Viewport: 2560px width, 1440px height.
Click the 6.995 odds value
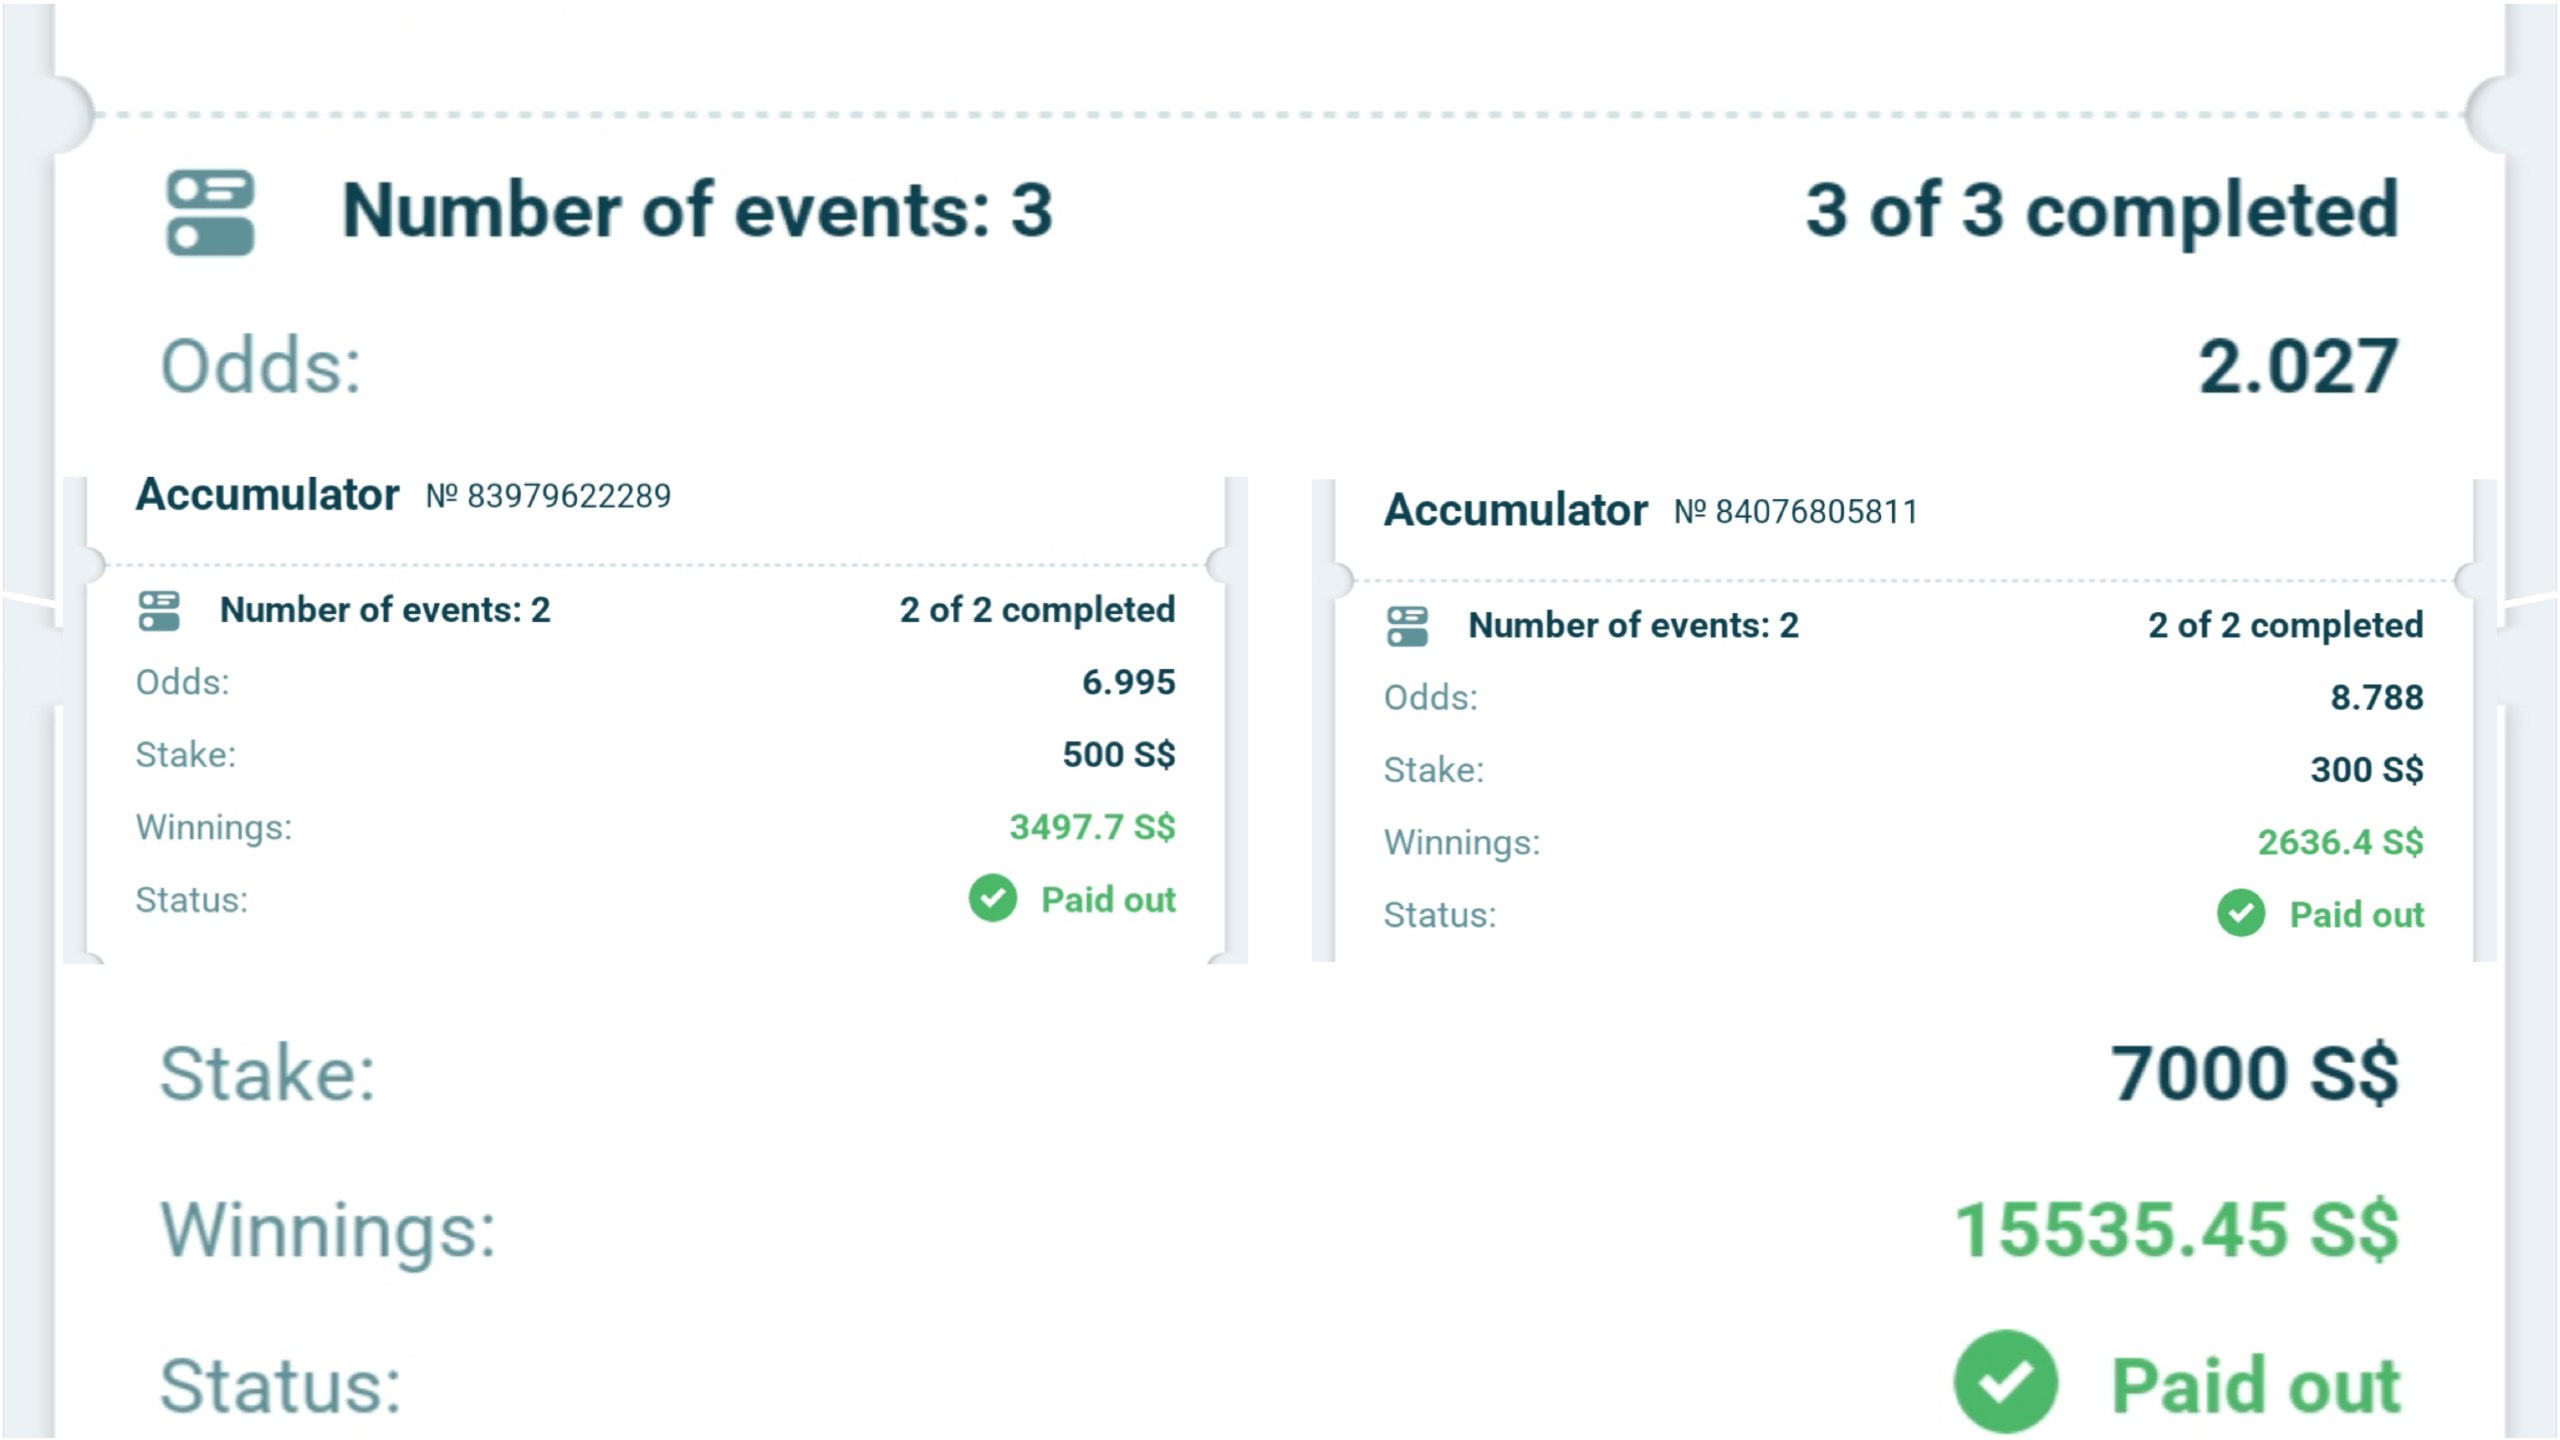tap(1128, 682)
